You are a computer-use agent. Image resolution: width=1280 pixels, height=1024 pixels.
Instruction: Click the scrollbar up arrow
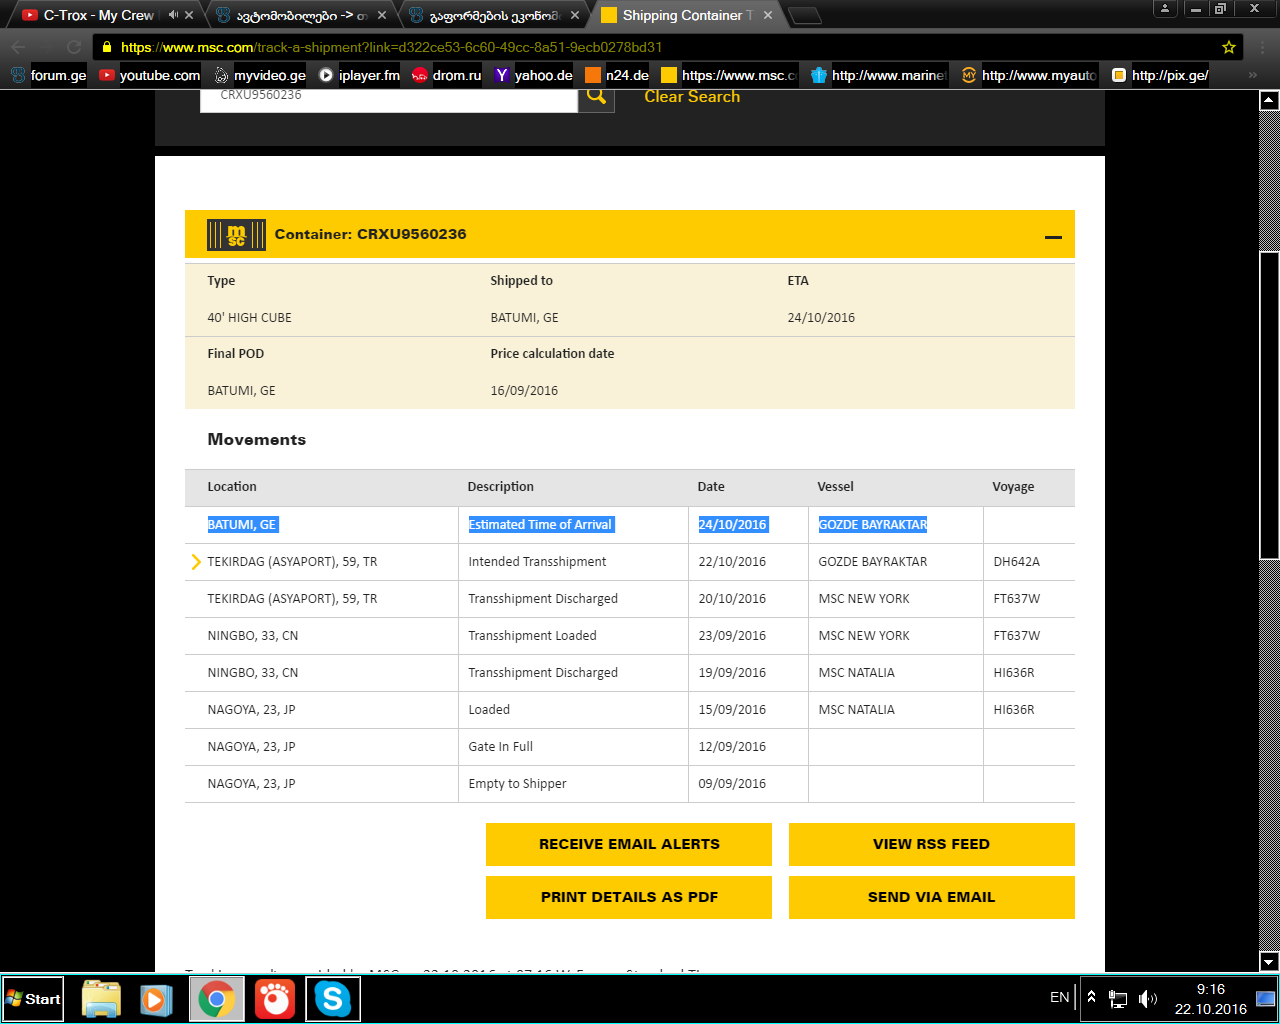1269,100
